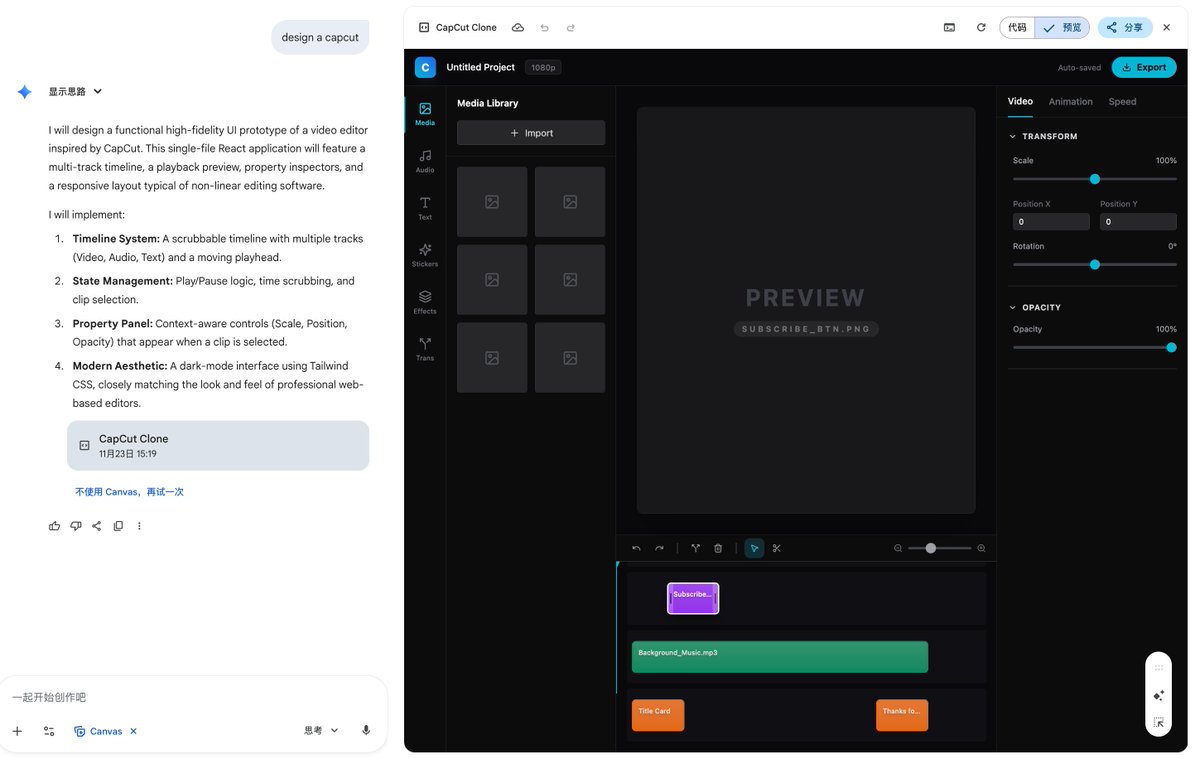1200x759 pixels.
Task: Close the canvas panel
Action: click(1166, 28)
